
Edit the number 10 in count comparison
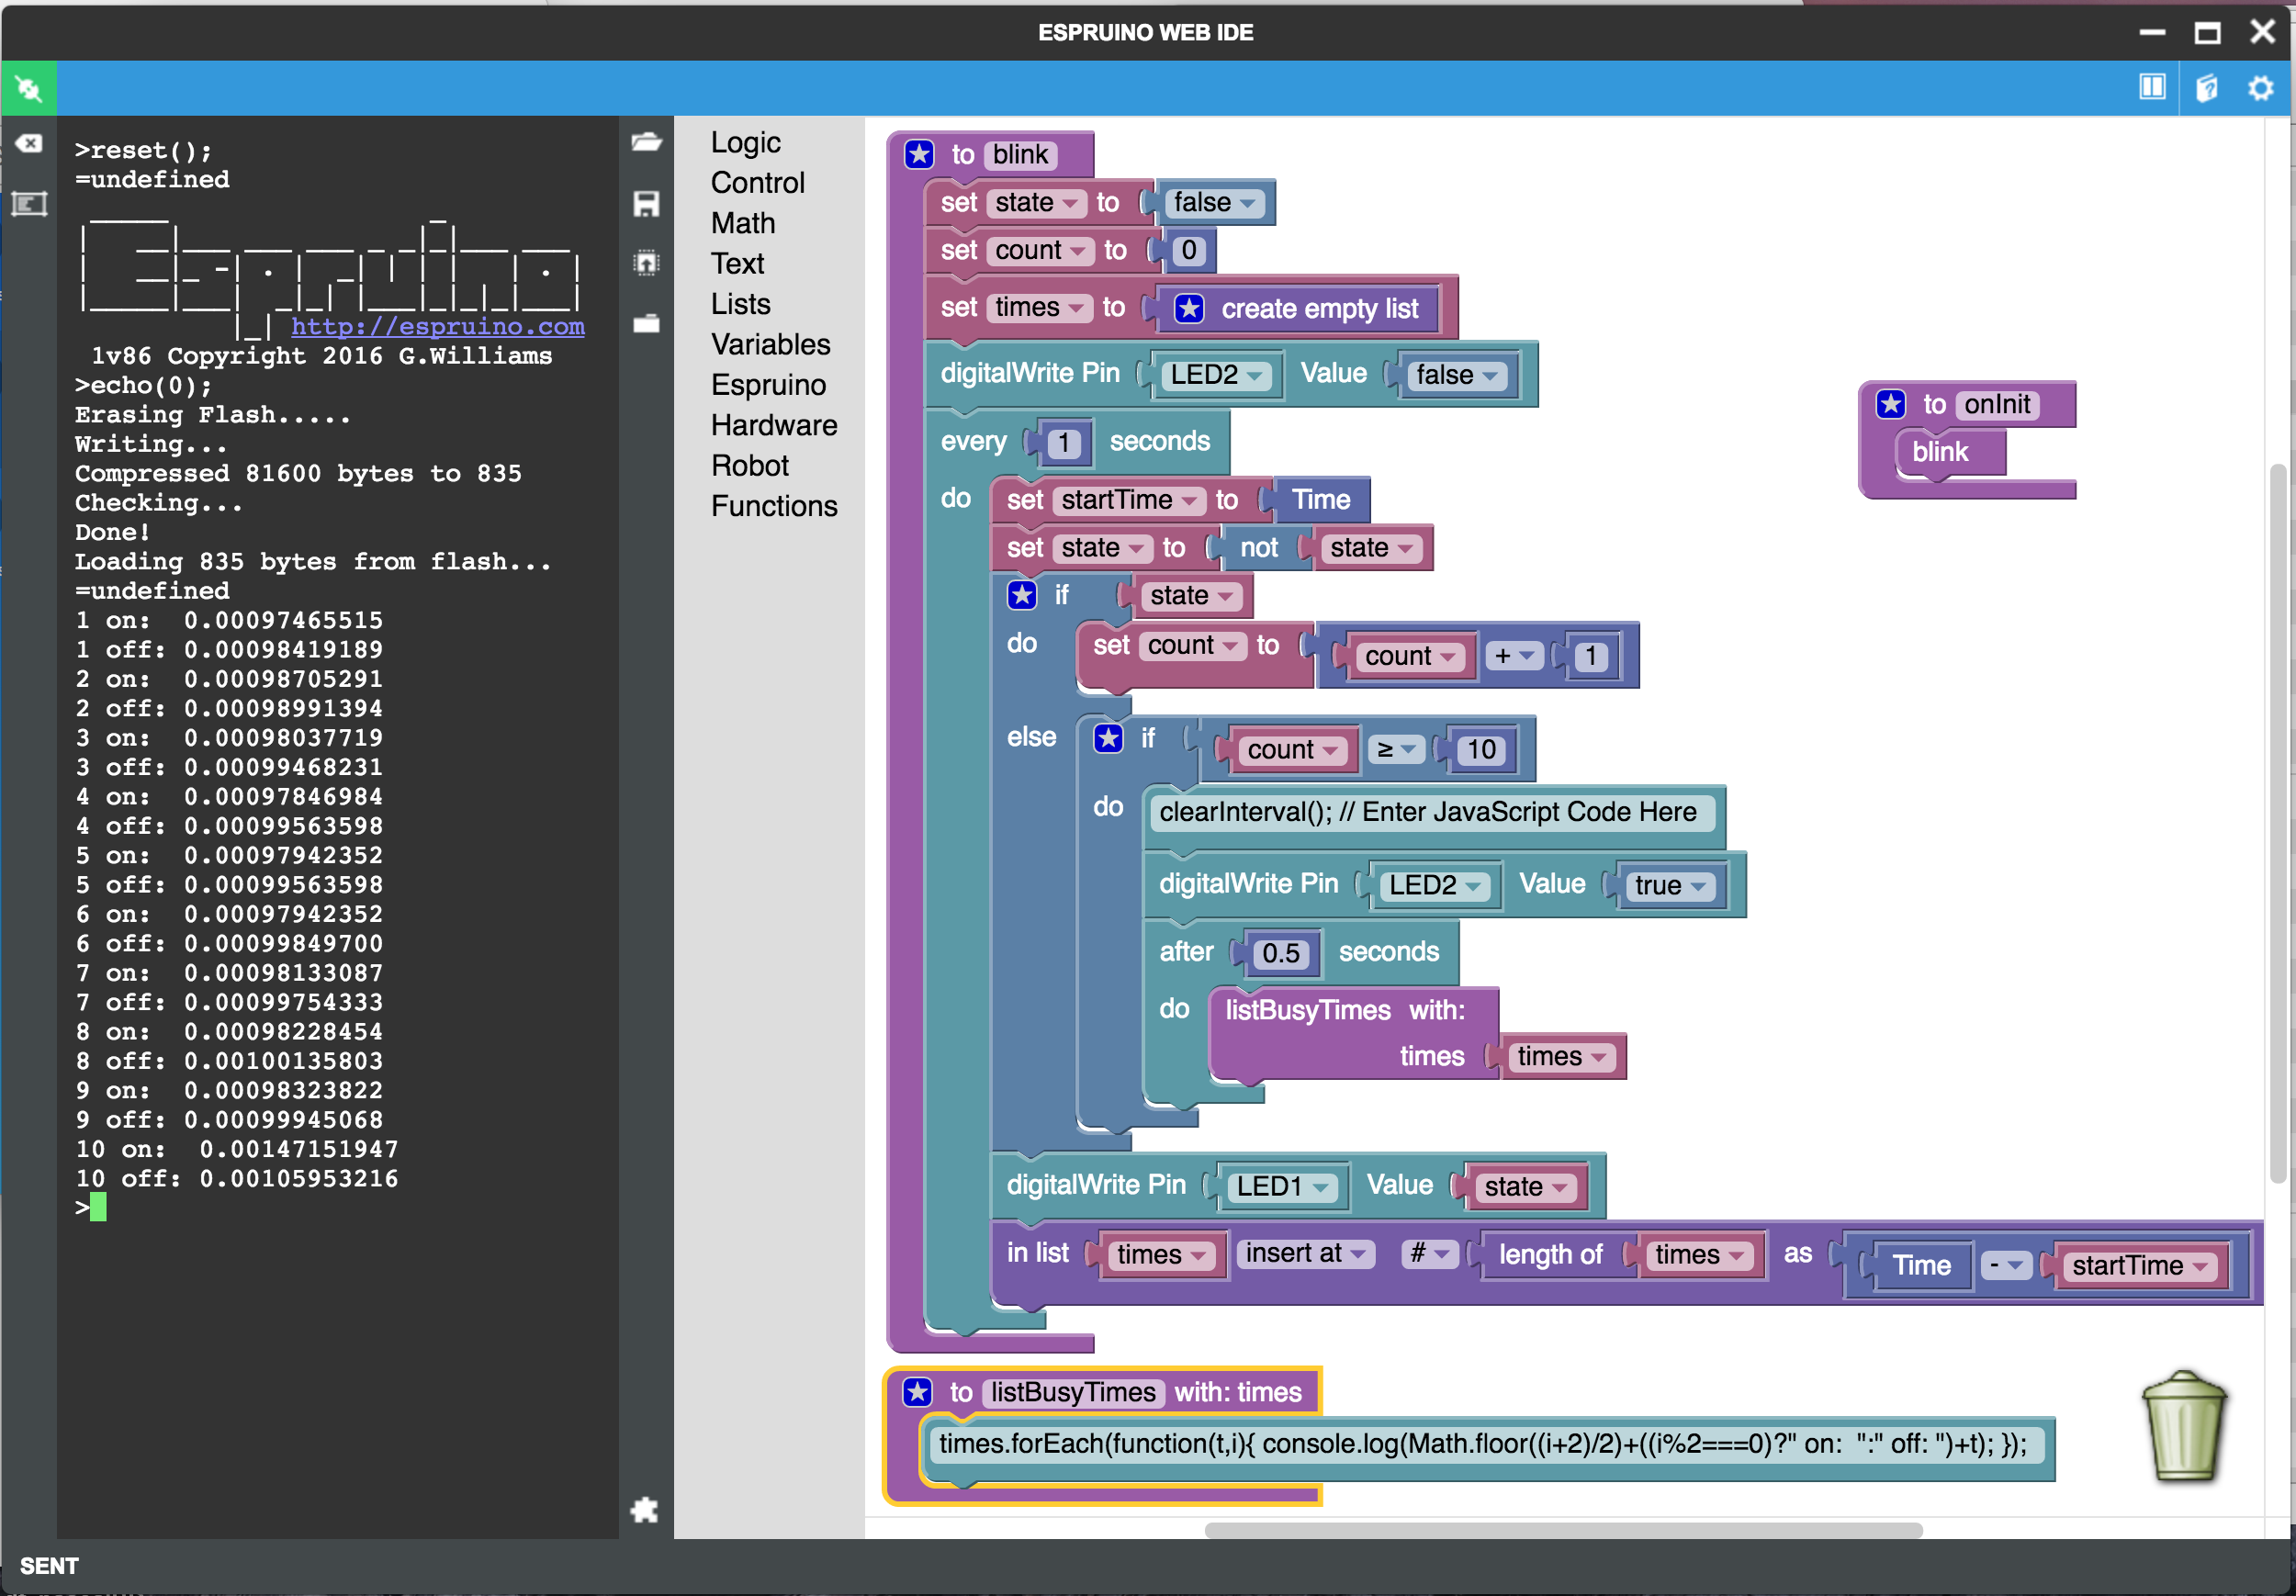pos(1480,749)
